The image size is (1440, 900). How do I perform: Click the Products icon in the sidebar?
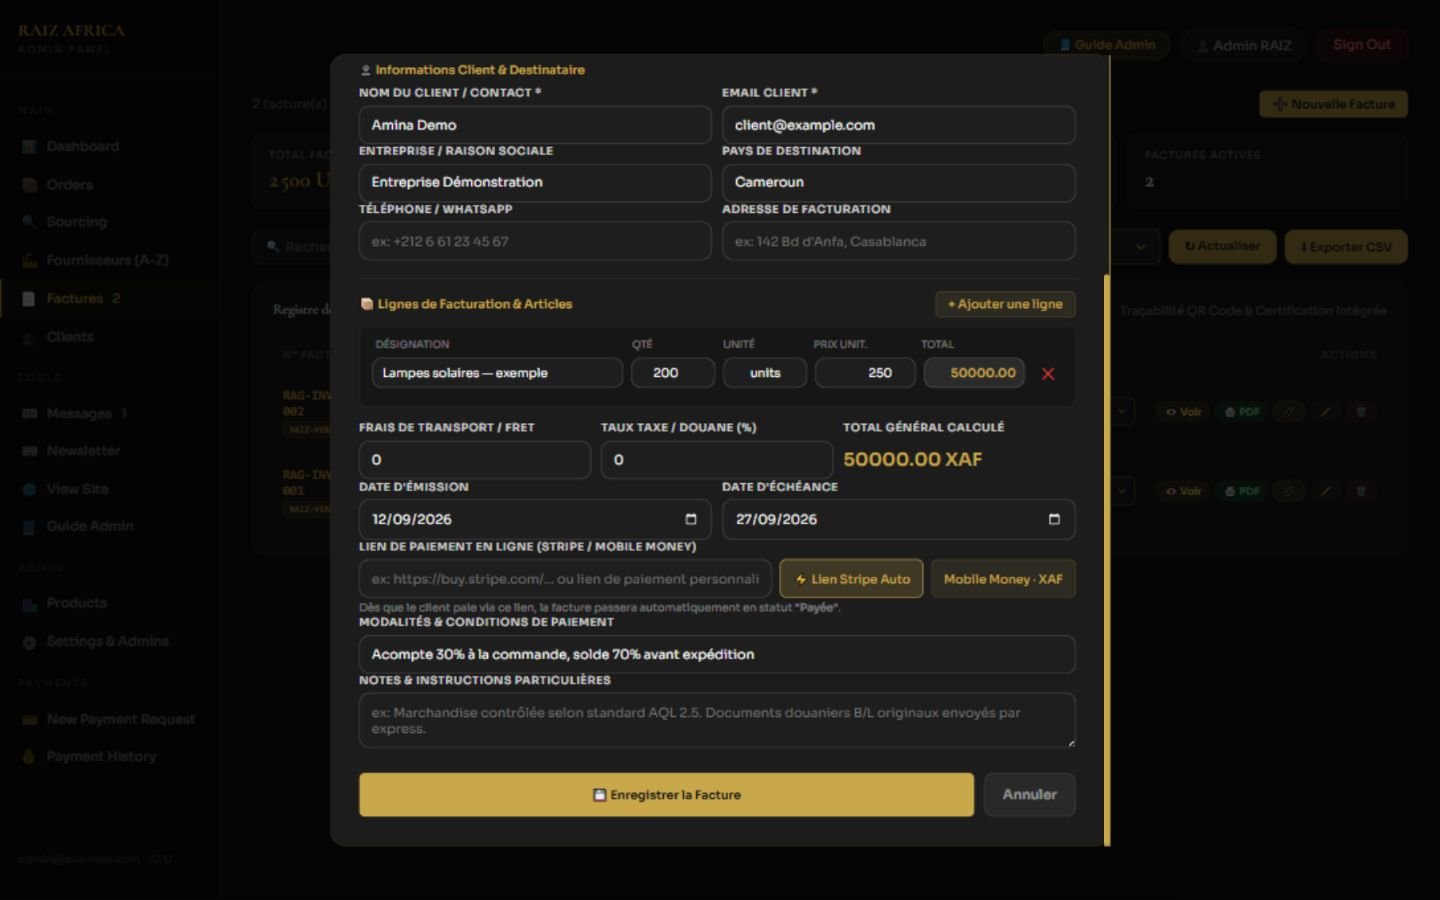tap(29, 603)
